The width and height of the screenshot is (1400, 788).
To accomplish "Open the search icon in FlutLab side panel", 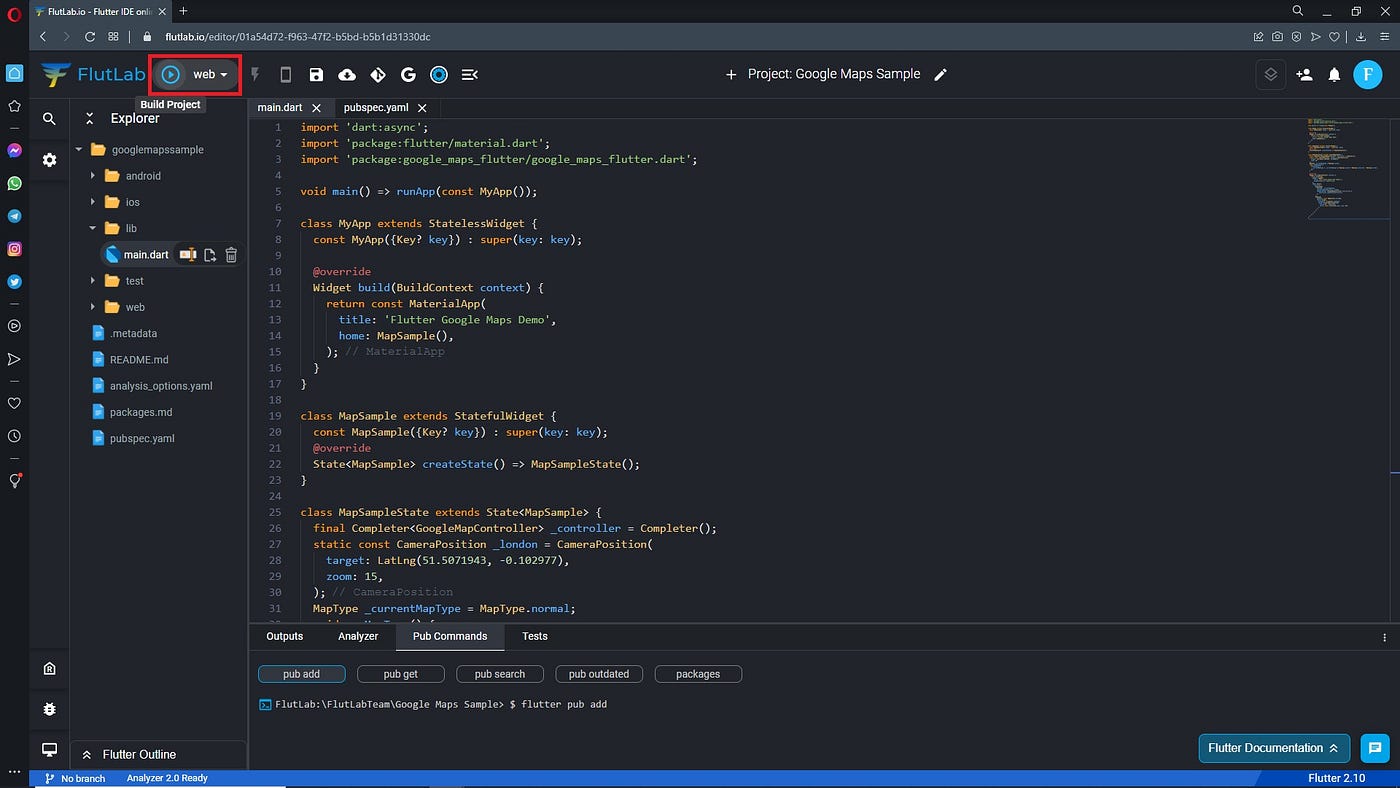I will [x=49, y=119].
